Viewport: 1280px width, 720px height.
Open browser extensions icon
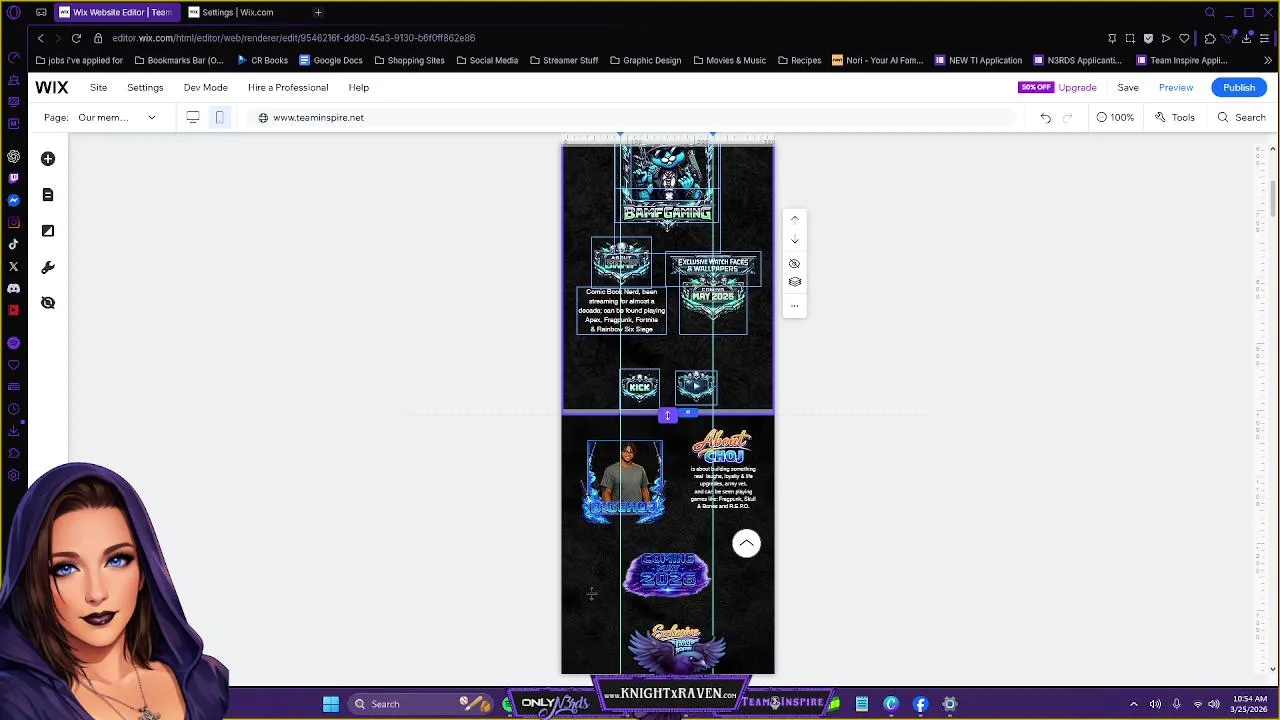coord(1210,38)
